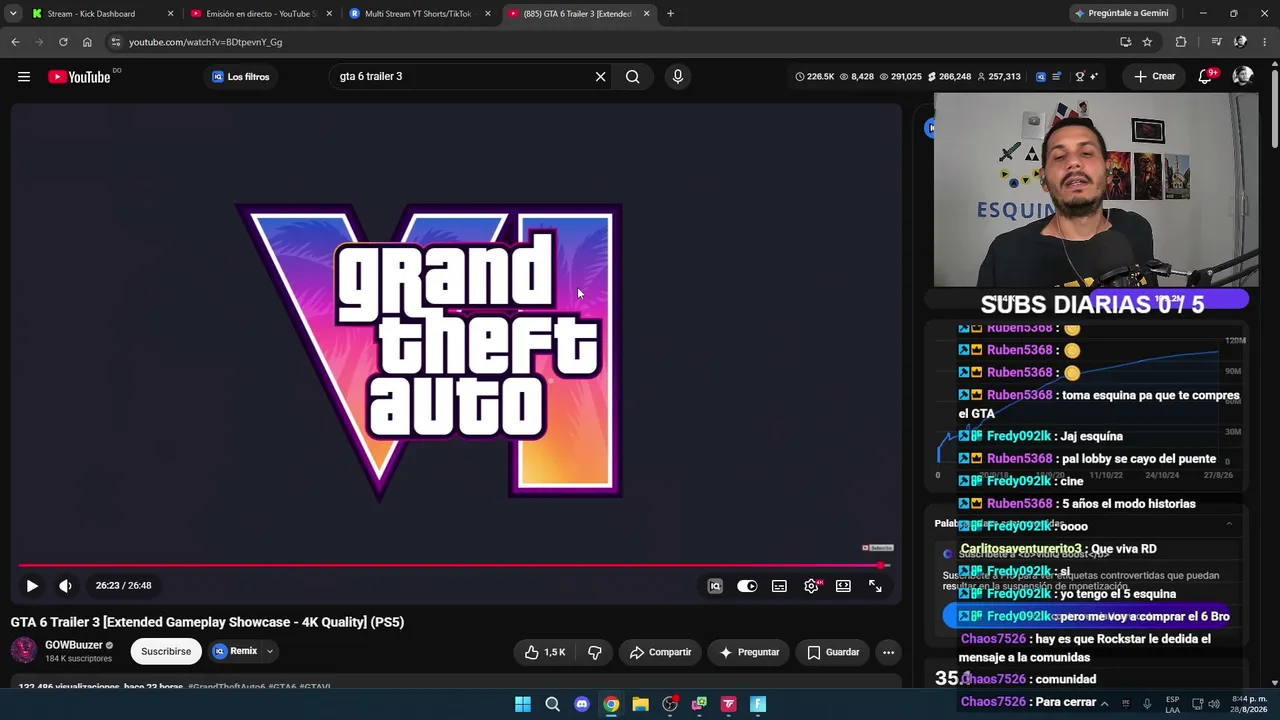Click the 226.5K watch time stat
This screenshot has height=720, width=1280.
pyautogui.click(x=815, y=77)
